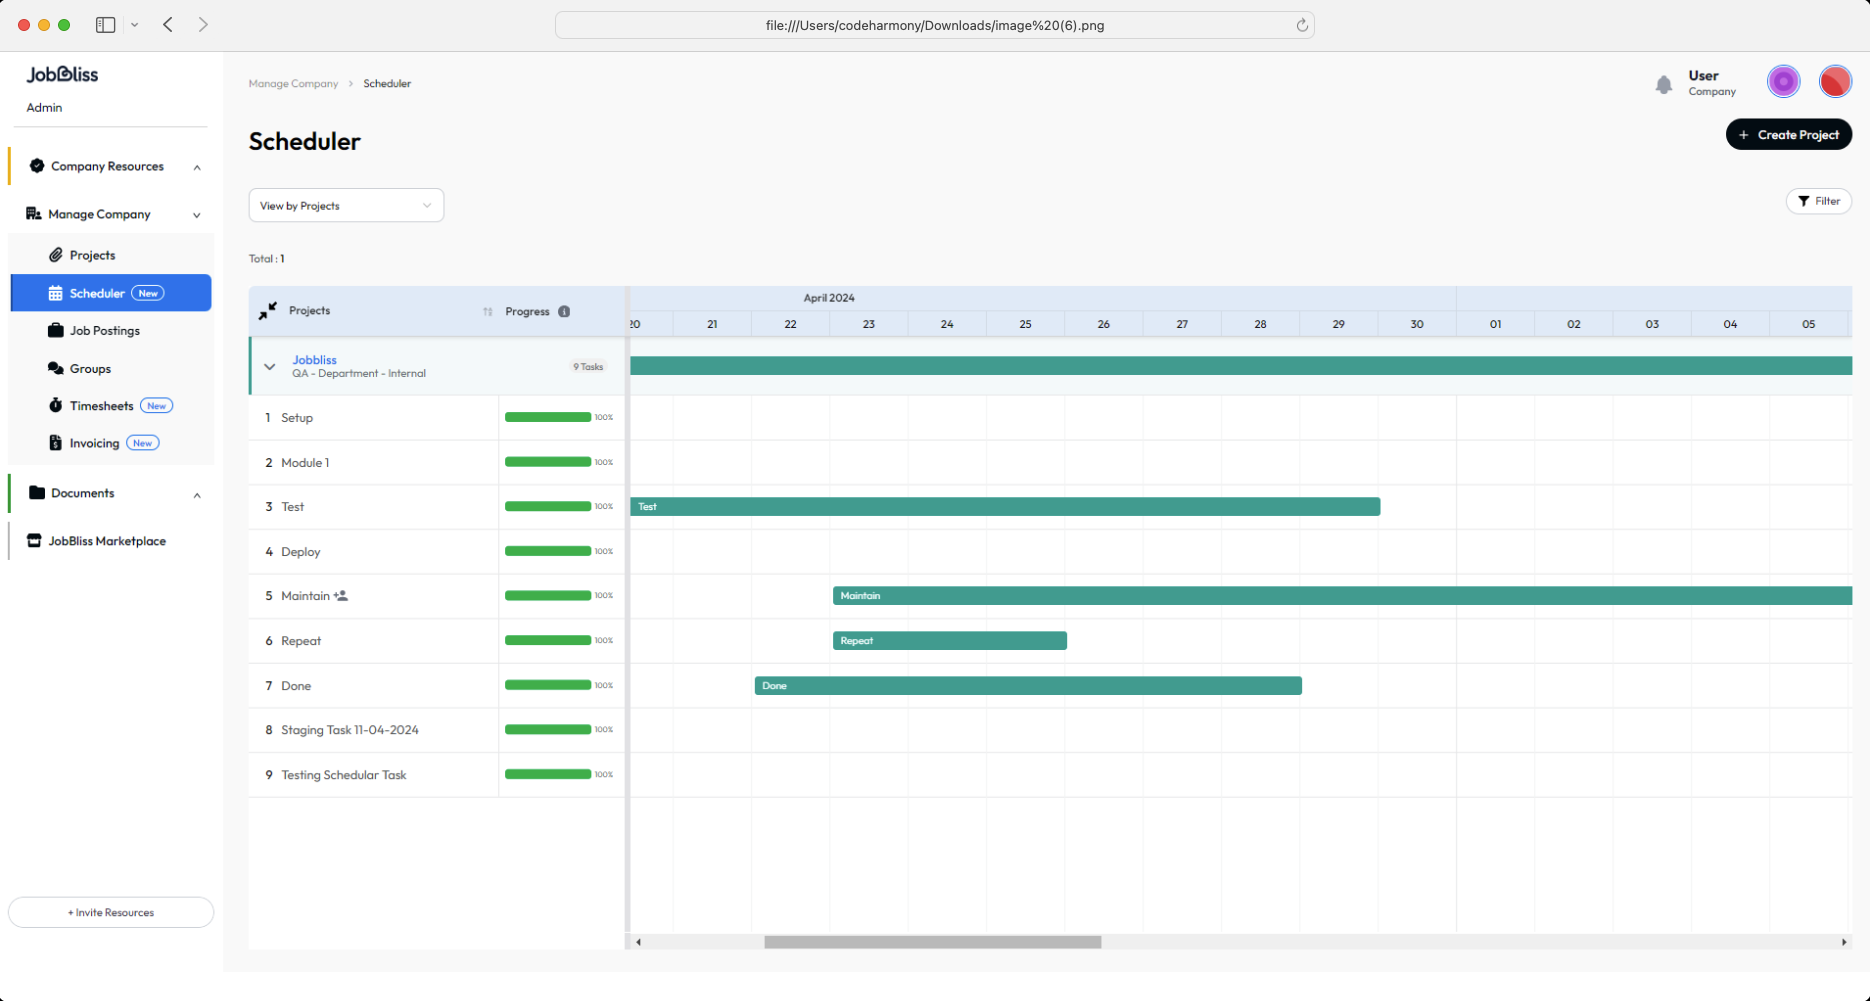
Task: Collapse the Jobbliss project row chevron
Action: tap(270, 367)
